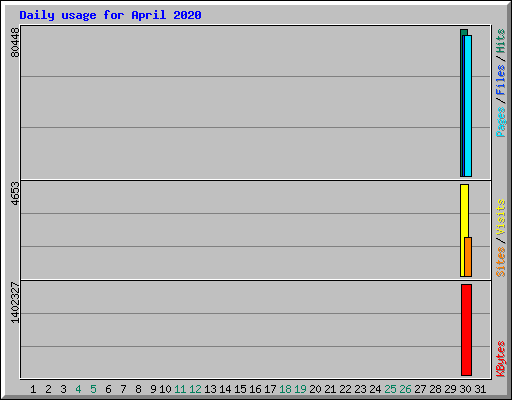This screenshot has height=400, width=512.
Task: Click the green Hits legend label
Action: pyautogui.click(x=501, y=41)
